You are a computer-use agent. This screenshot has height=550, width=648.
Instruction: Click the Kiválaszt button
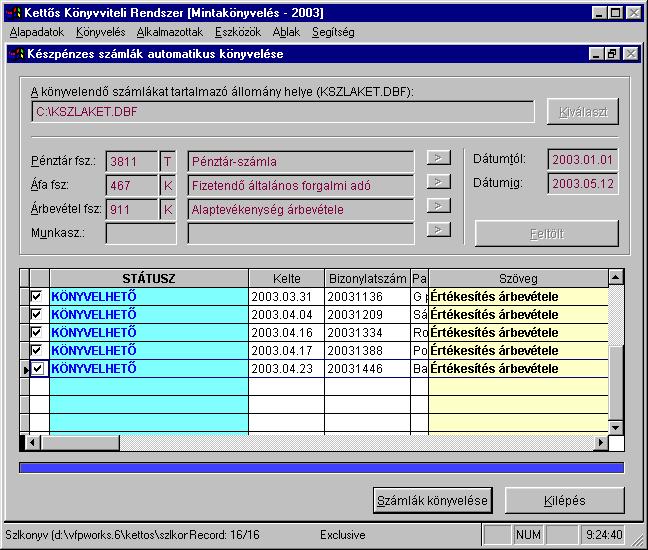pos(583,112)
